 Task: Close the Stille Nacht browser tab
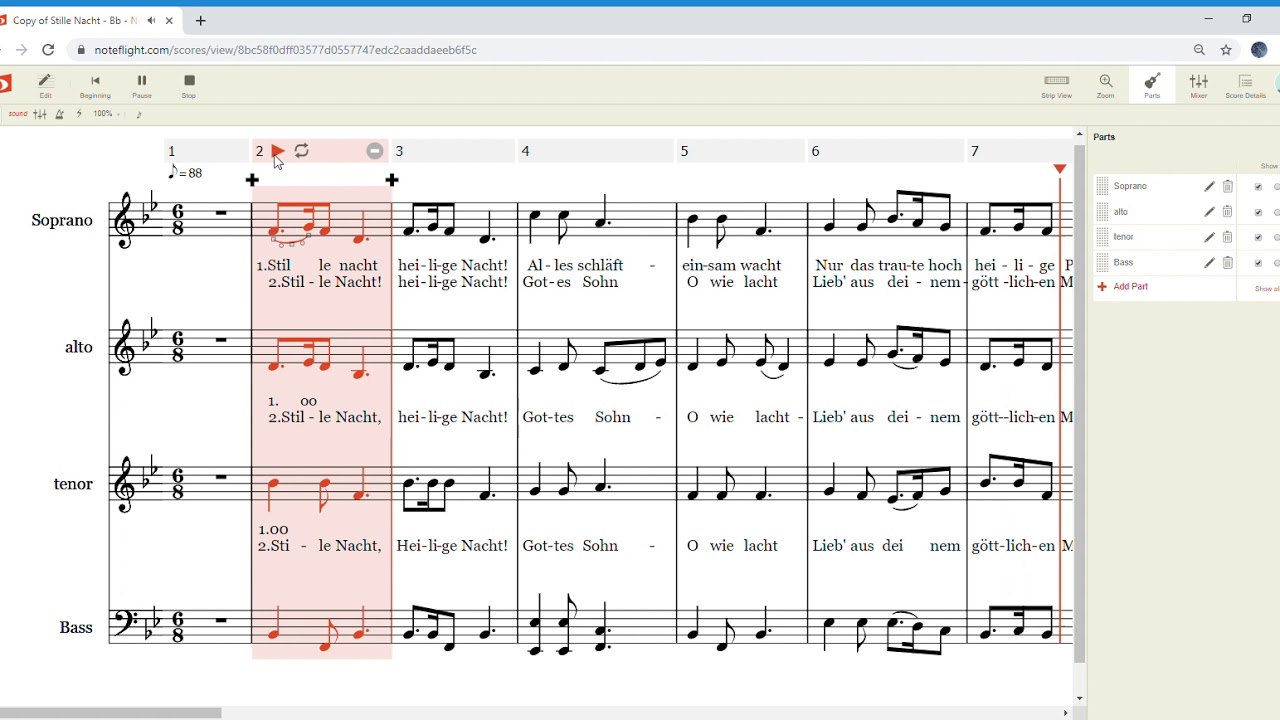coord(170,20)
